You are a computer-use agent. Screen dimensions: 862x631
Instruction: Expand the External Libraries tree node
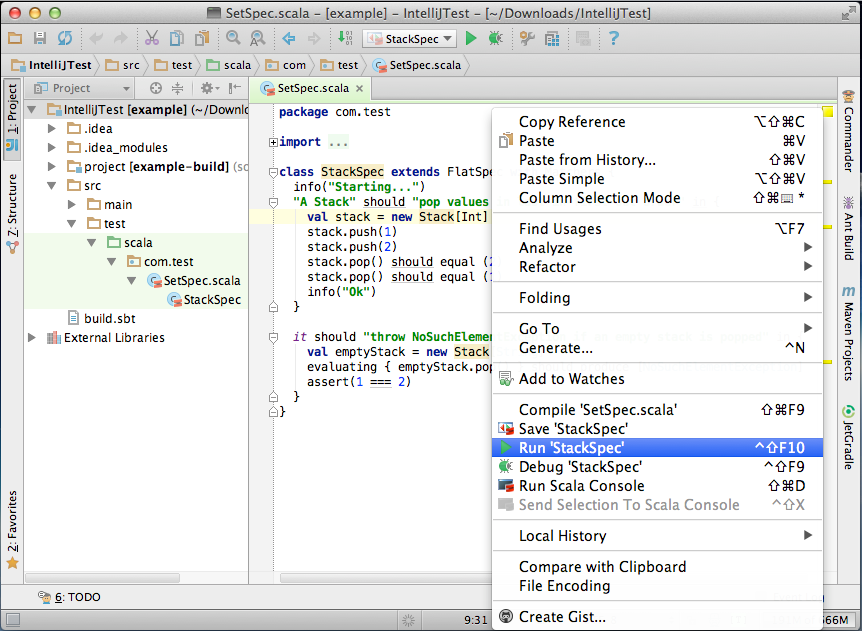(31, 338)
